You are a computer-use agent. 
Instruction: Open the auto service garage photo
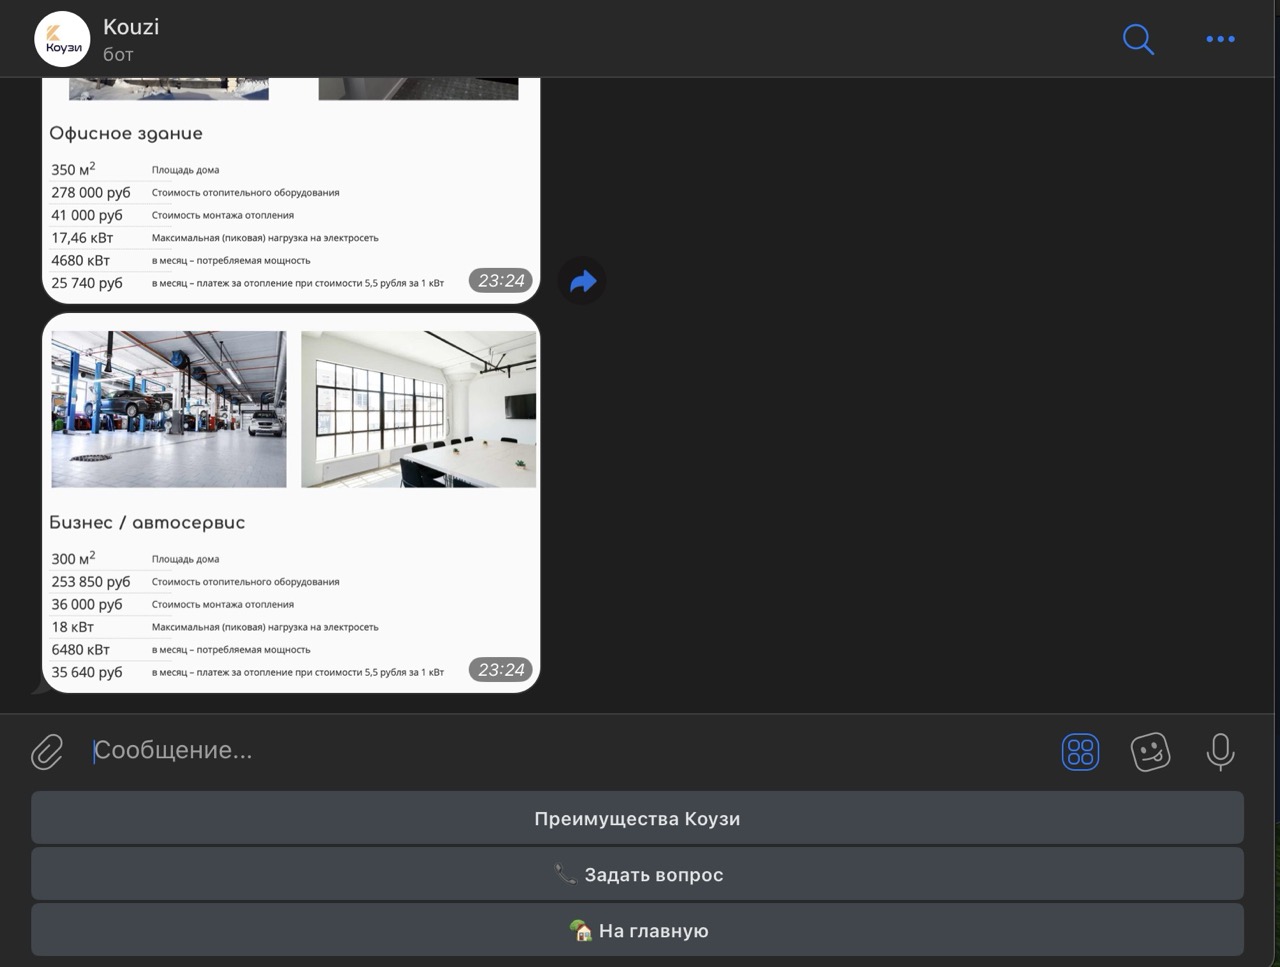(x=169, y=409)
